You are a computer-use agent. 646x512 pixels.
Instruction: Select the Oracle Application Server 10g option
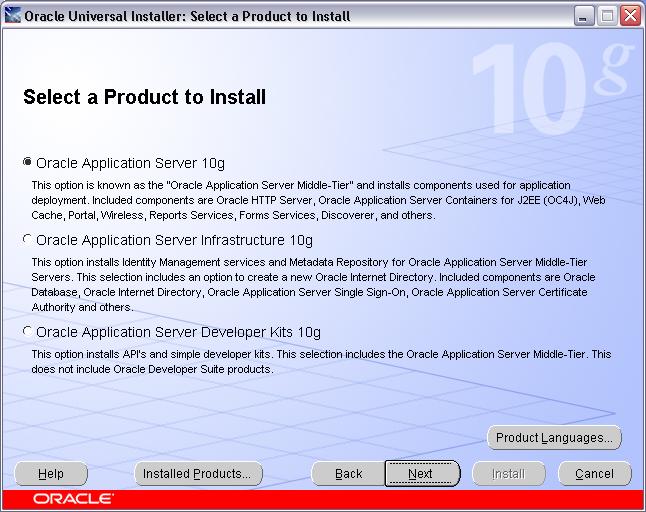point(27,163)
